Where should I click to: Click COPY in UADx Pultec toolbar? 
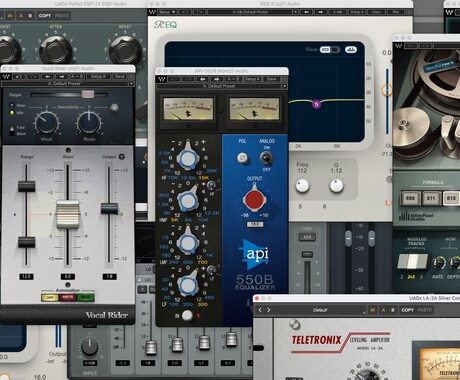click(45, 16)
